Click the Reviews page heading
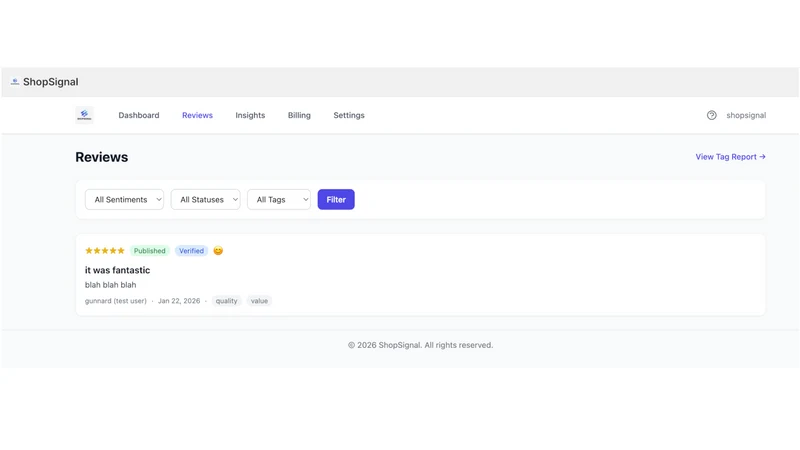The height and width of the screenshot is (450, 800). coord(102,157)
